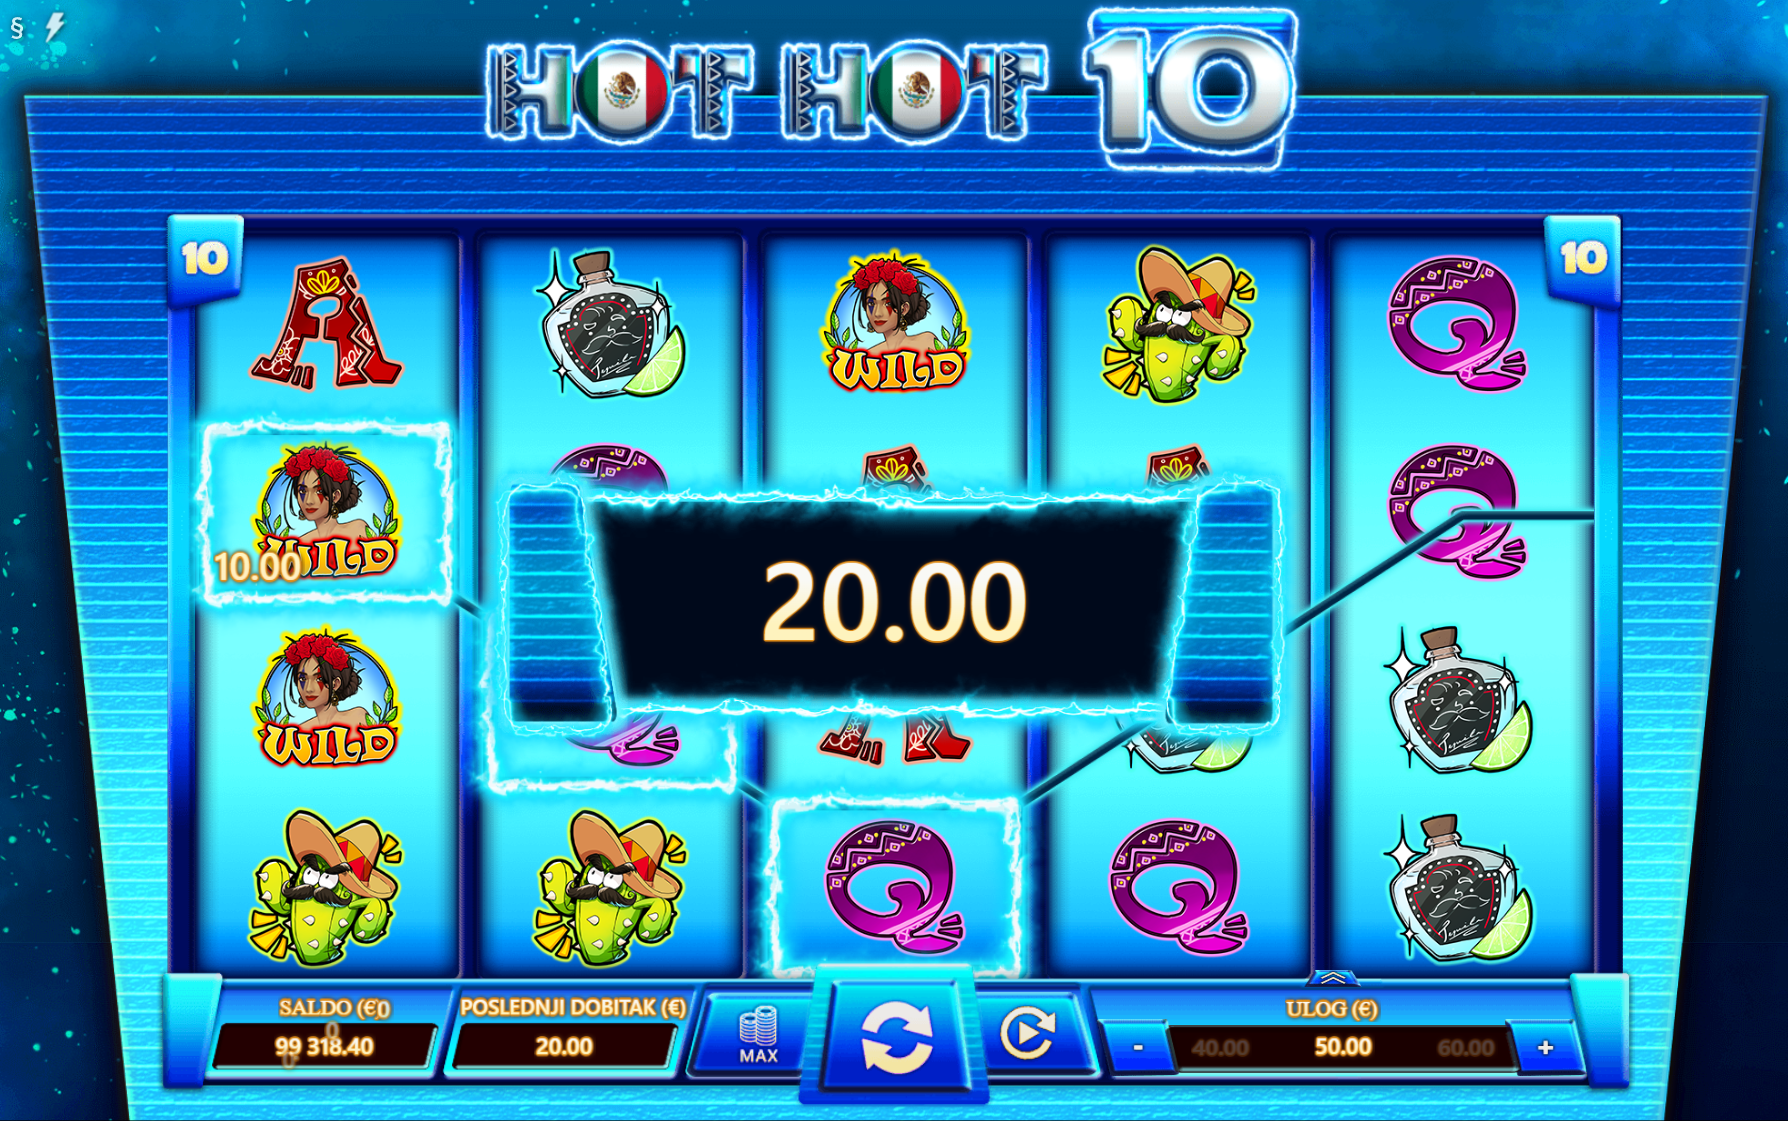This screenshot has width=1788, height=1121.
Task: Set maximum bet with MAX coins icon
Action: tap(758, 1035)
